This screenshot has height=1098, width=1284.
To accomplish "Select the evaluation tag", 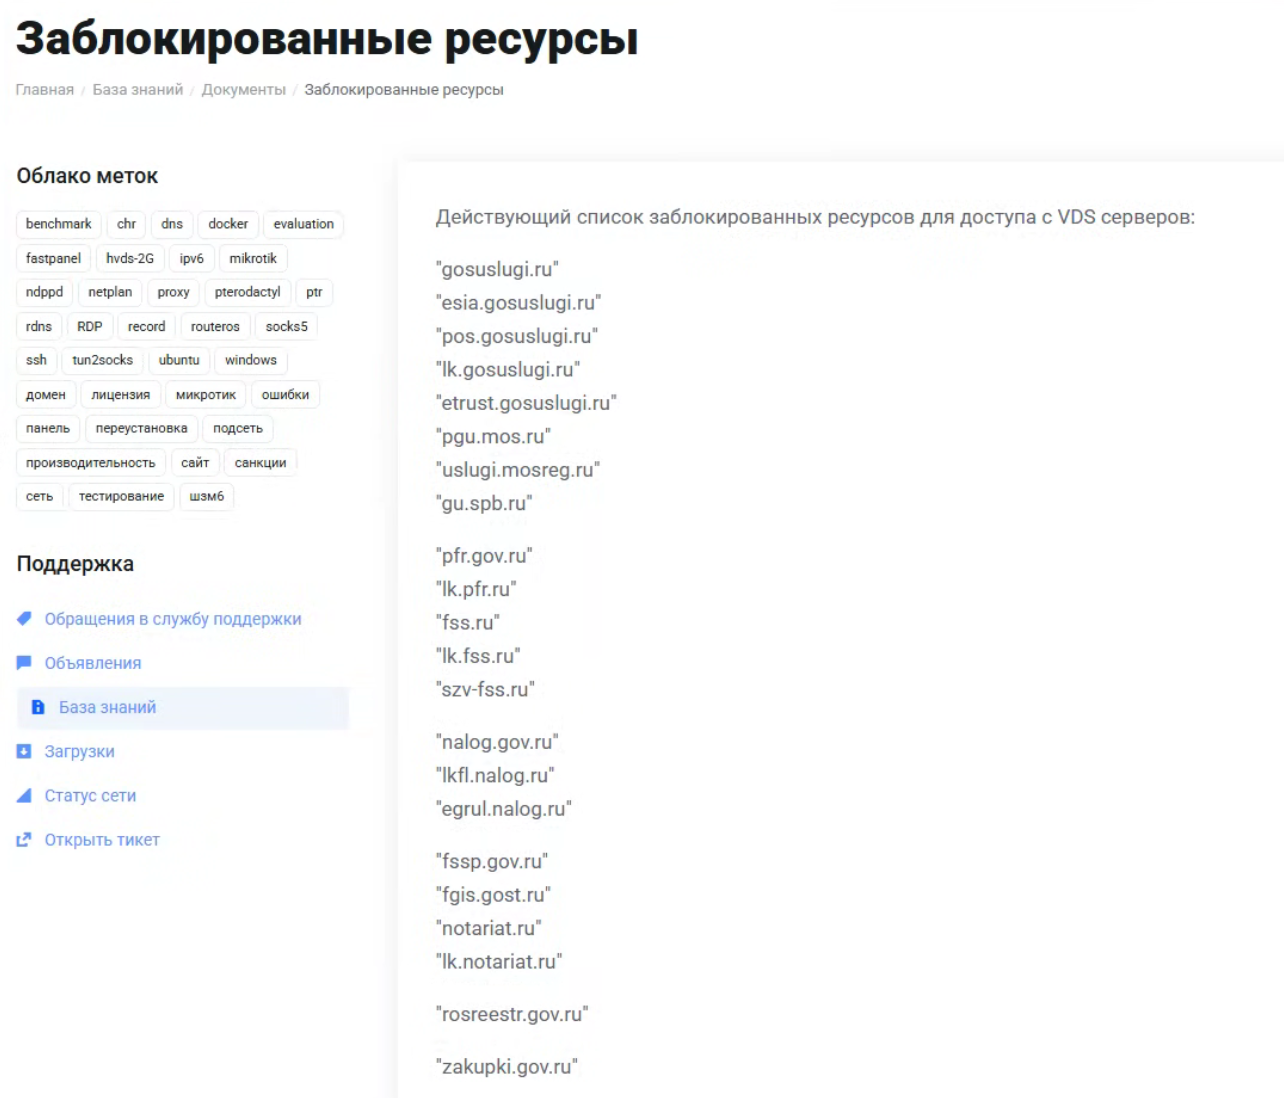I will point(304,224).
